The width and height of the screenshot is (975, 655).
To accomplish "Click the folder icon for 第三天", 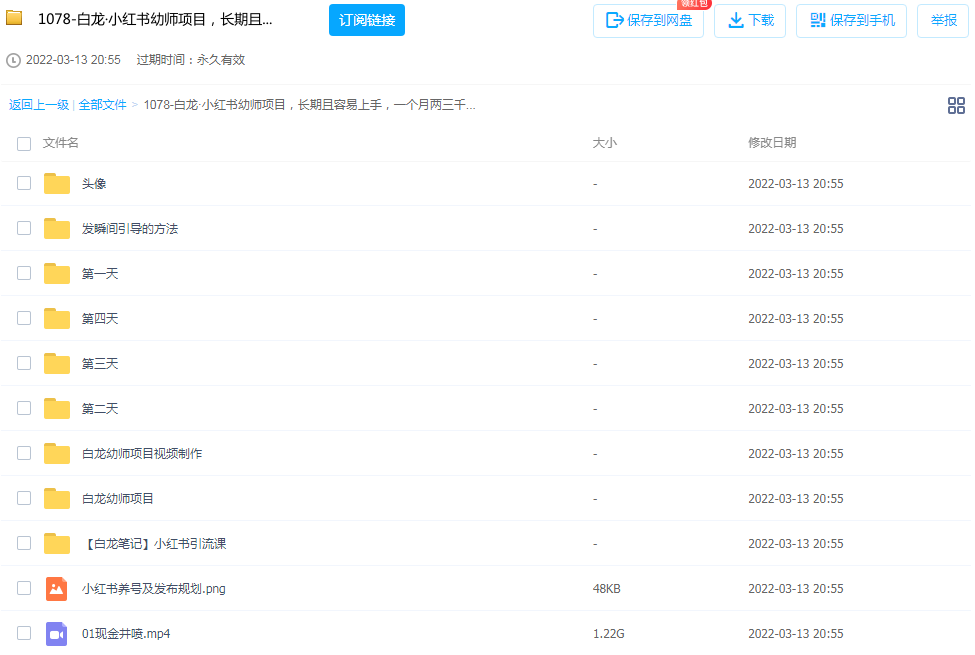I will 57,363.
